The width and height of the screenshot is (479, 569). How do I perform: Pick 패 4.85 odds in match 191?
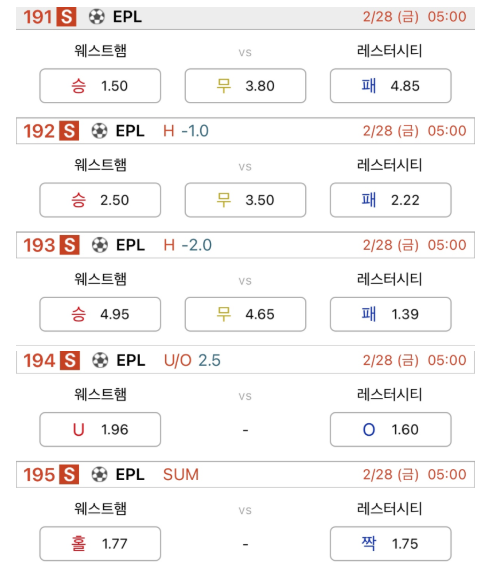390,86
